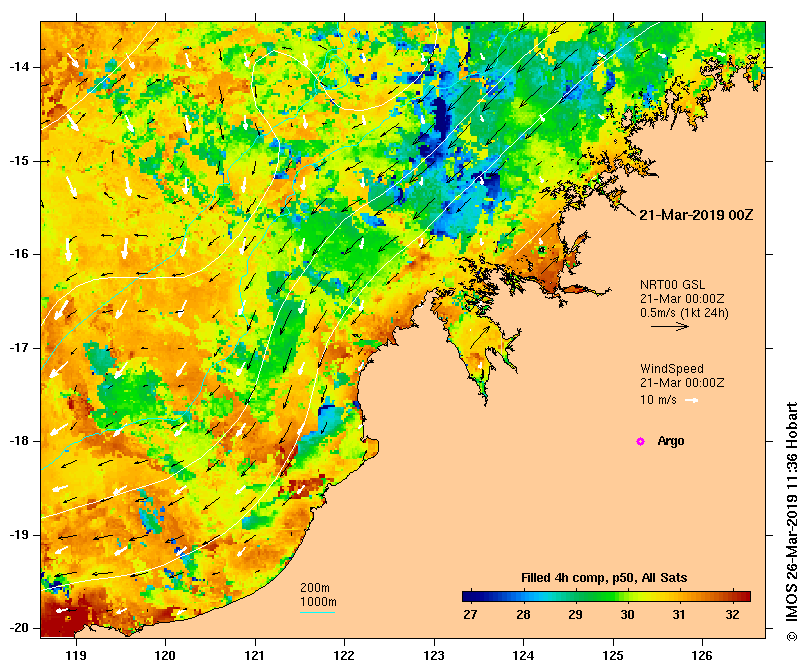Click the Argo legend label
The width and height of the screenshot is (809, 672).
tap(671, 441)
